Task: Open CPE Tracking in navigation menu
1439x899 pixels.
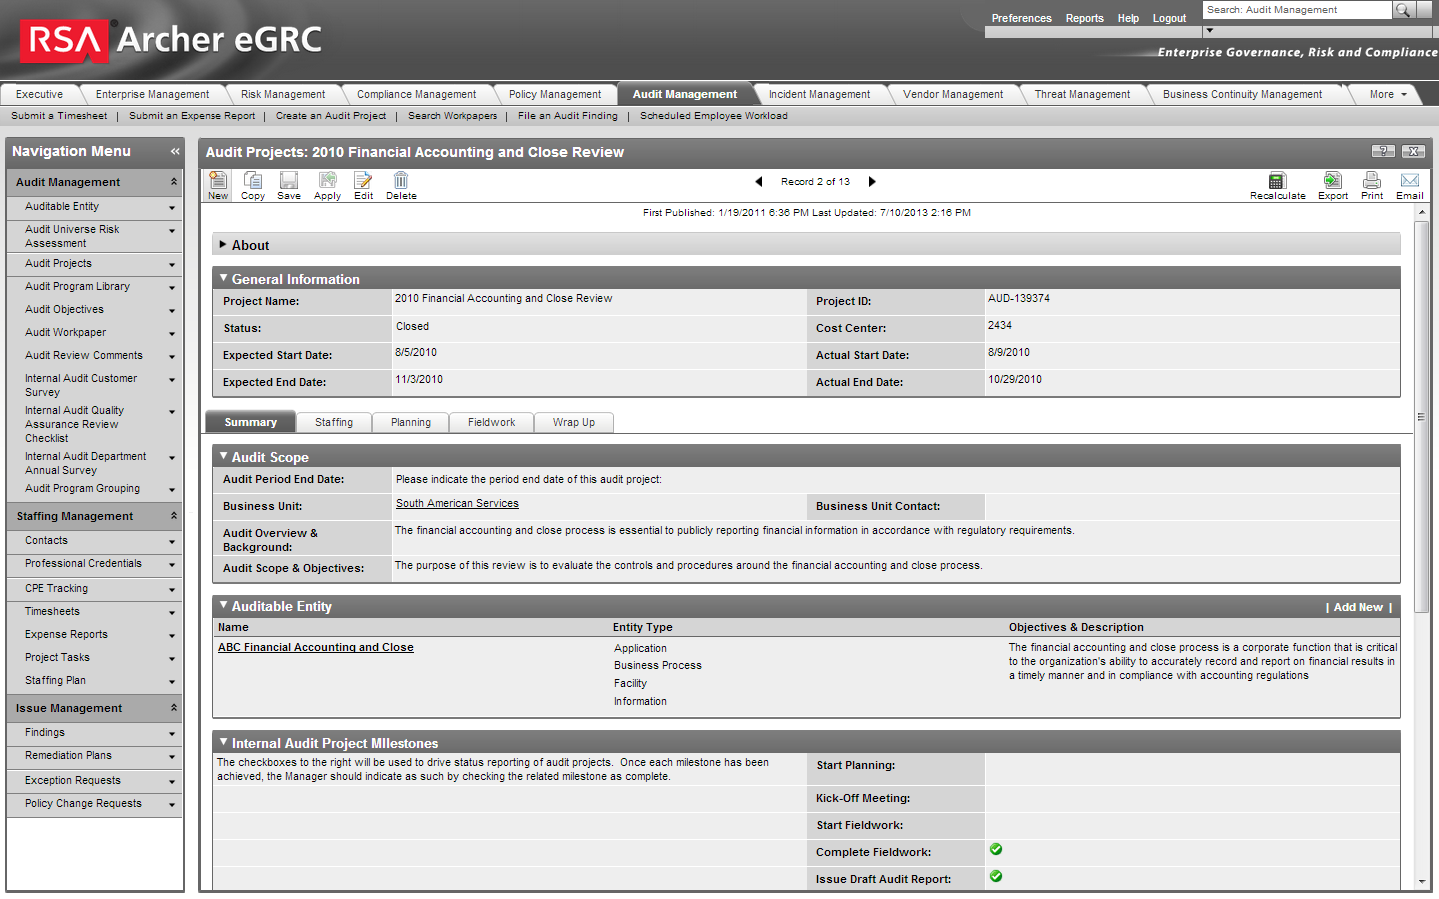Action: [x=56, y=588]
